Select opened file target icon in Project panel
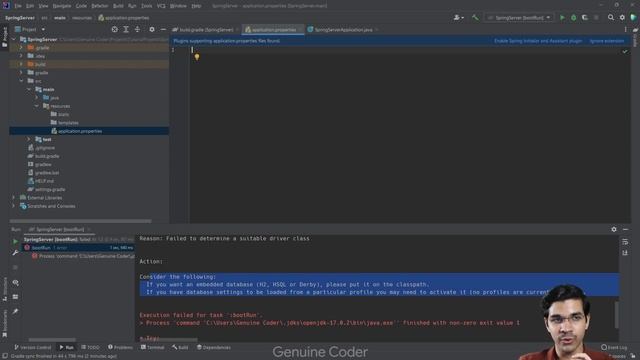 tap(115, 29)
